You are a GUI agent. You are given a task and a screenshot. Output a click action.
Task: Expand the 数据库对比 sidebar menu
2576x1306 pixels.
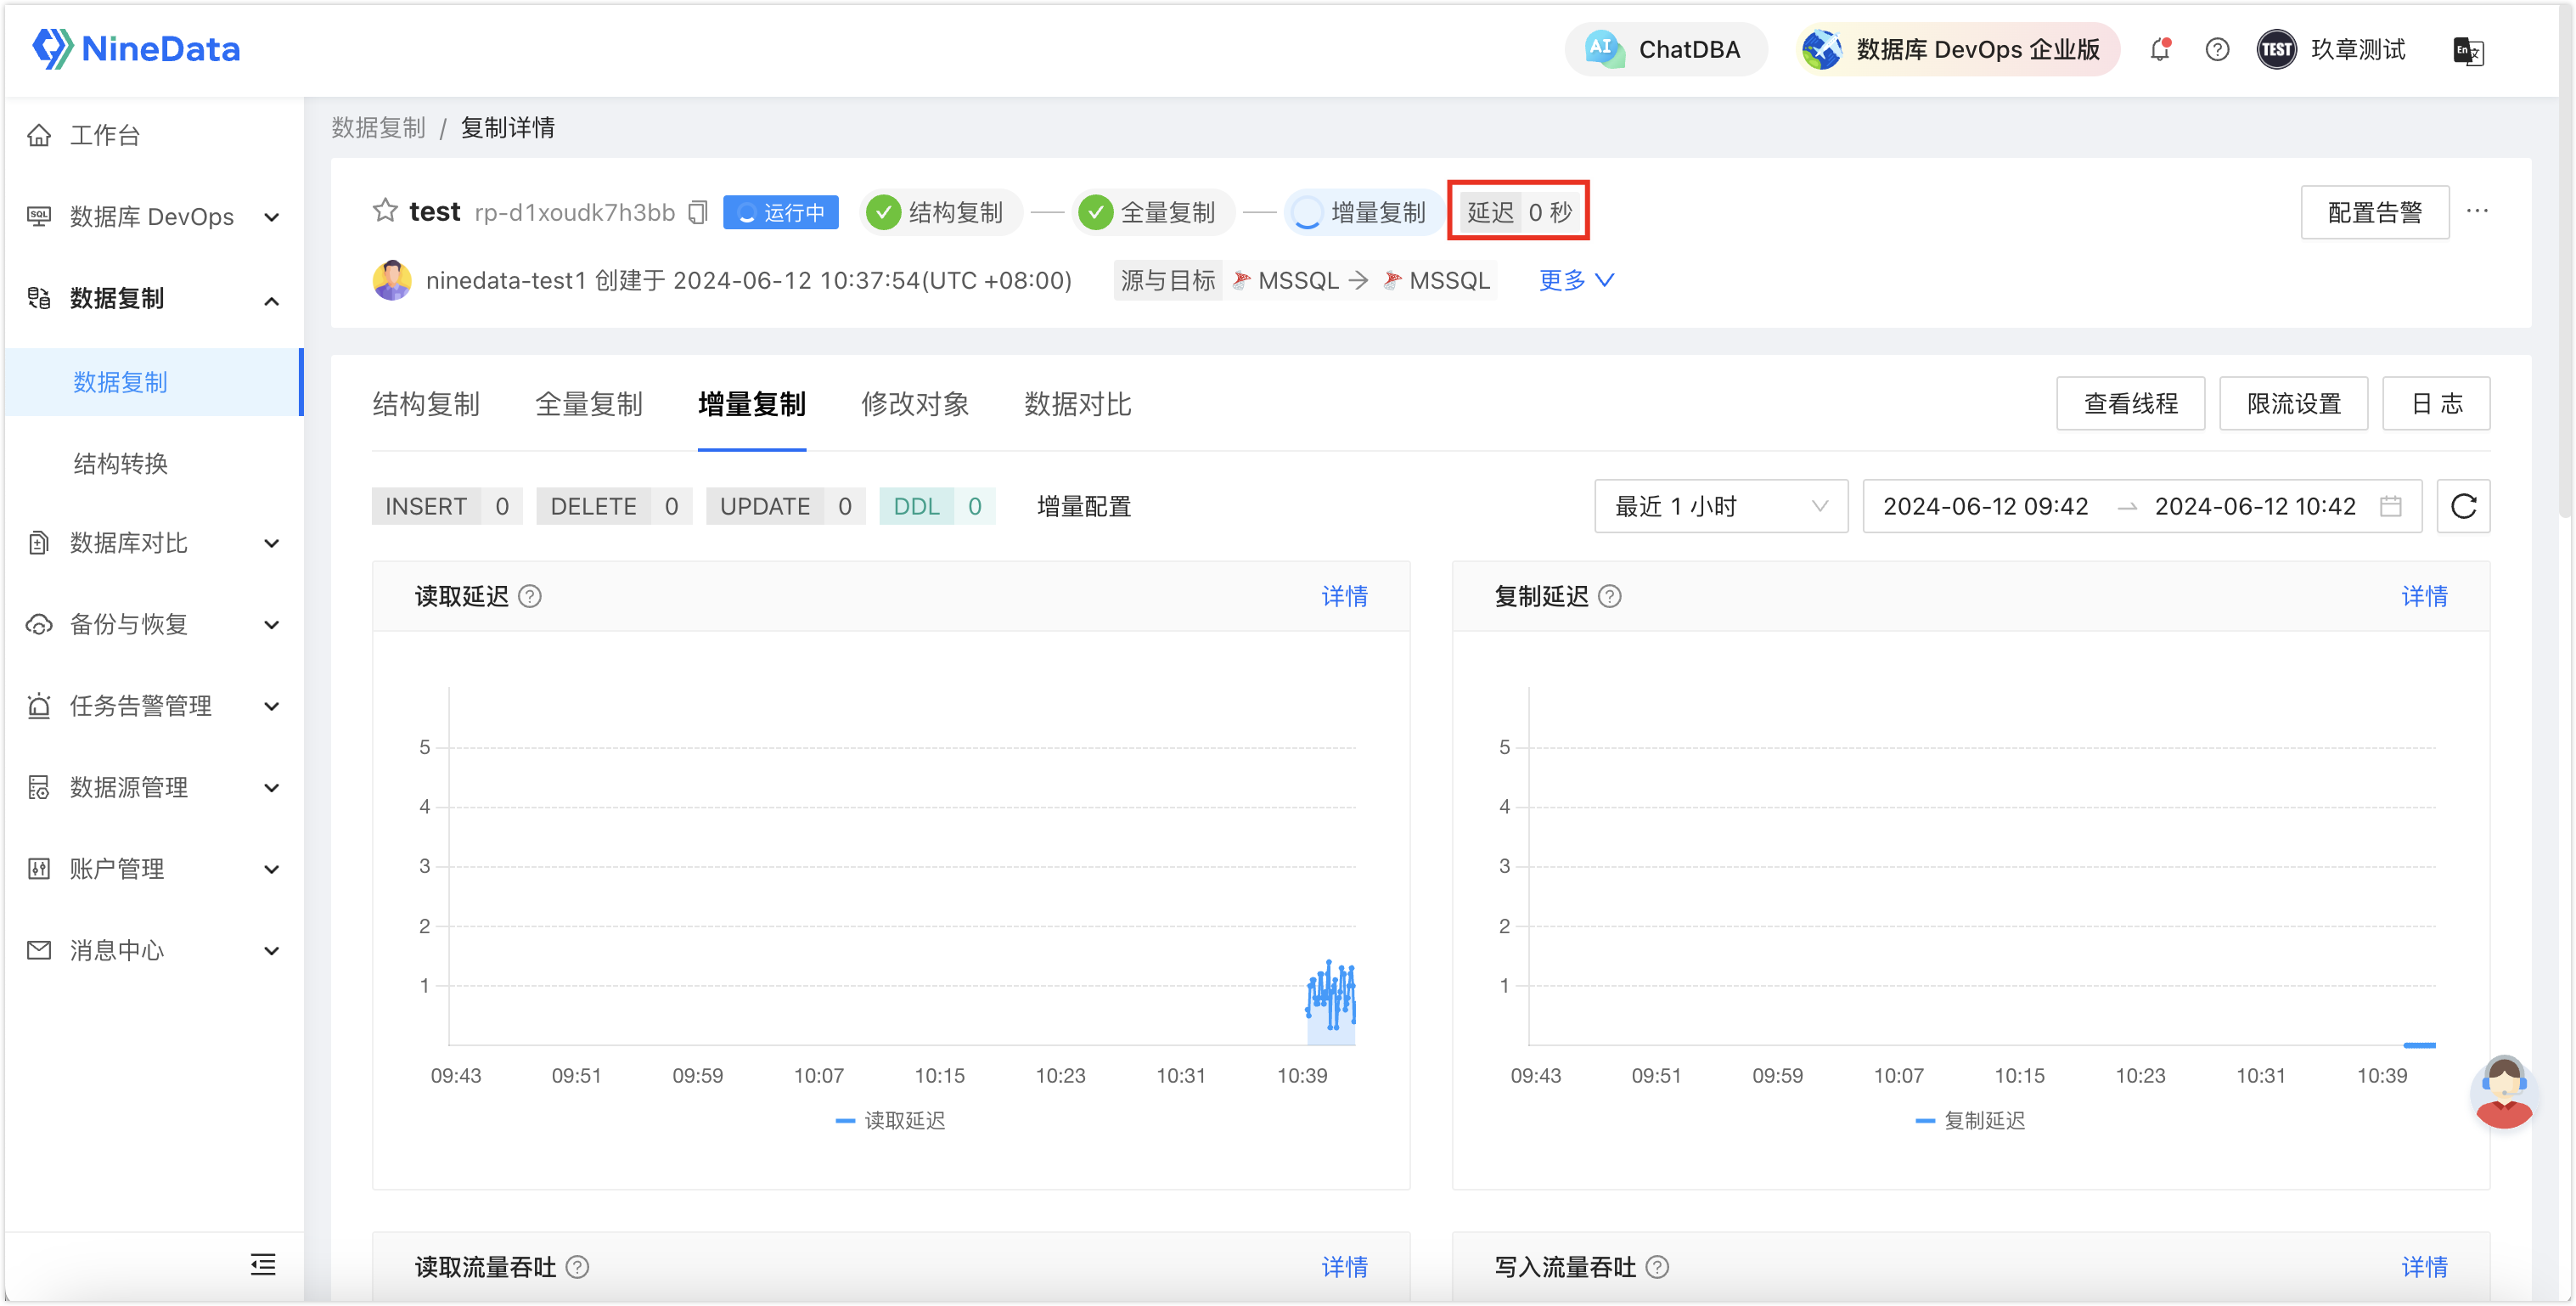[154, 542]
